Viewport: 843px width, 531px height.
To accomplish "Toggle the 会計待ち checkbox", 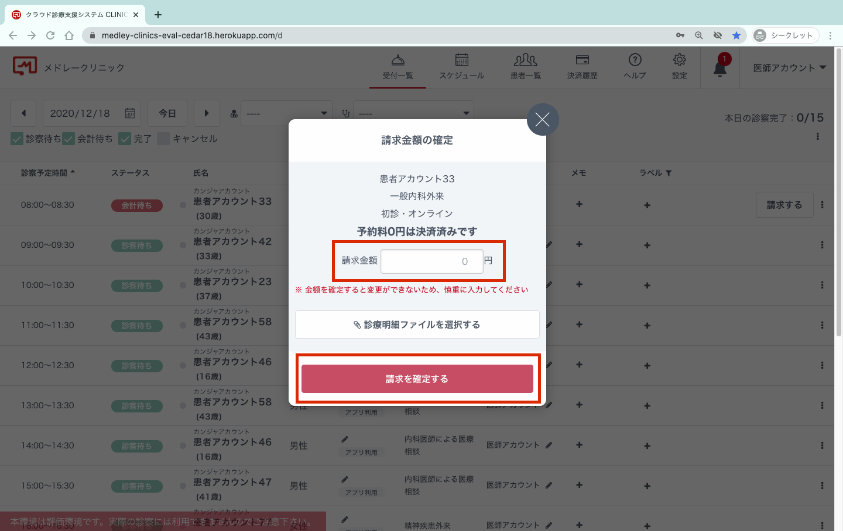I will (71, 139).
